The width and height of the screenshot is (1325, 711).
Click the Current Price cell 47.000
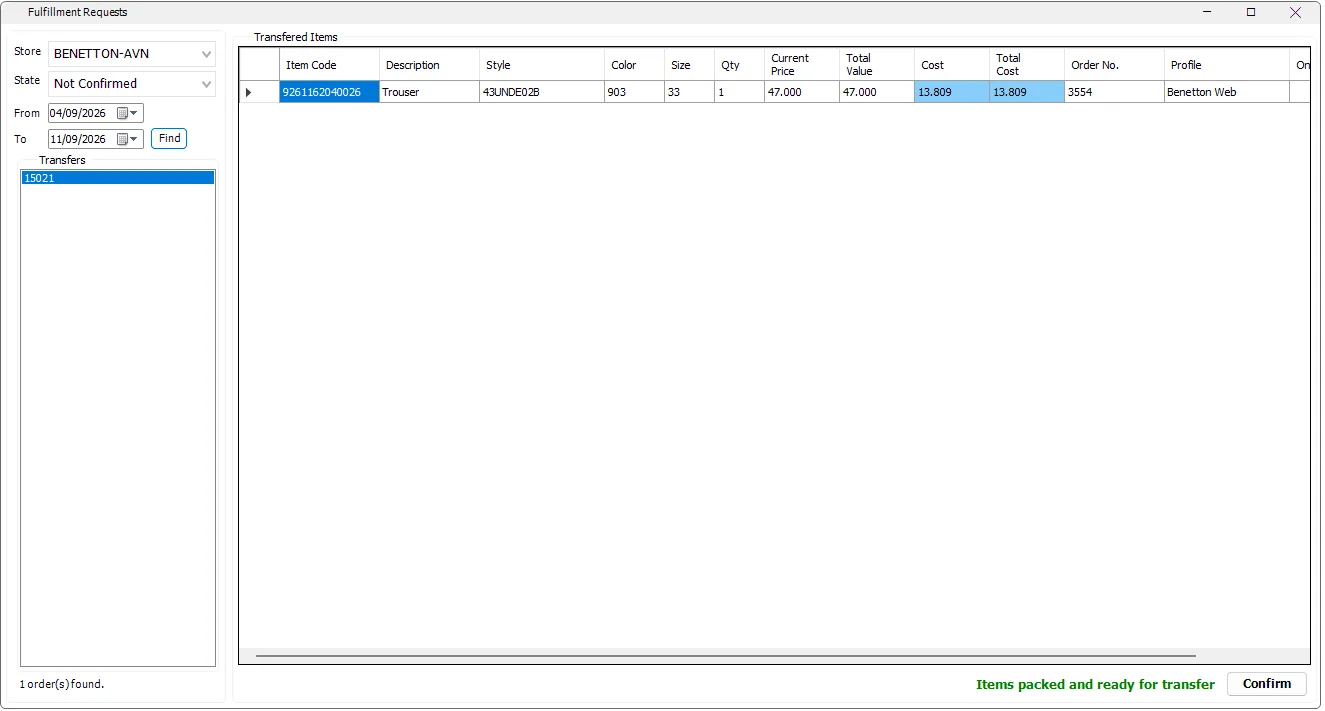[802, 92]
